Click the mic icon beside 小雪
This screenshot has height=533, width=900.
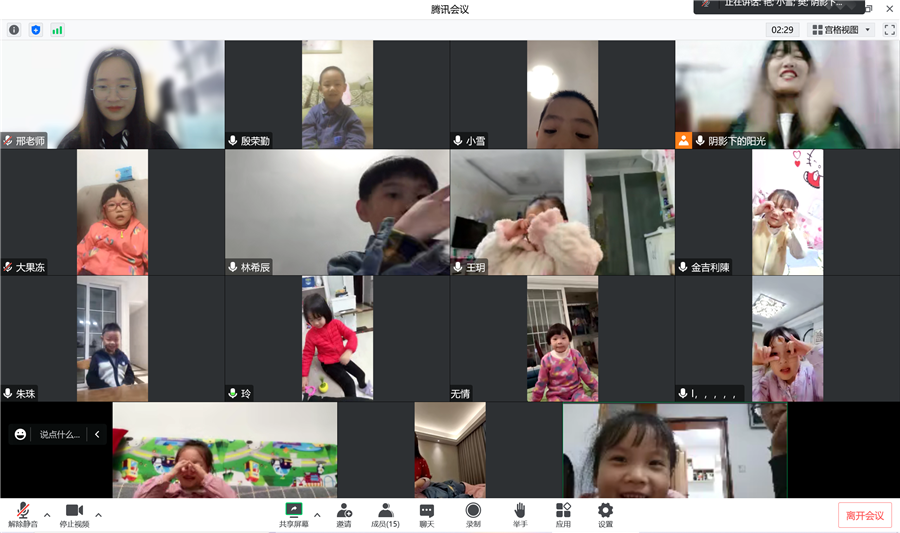[457, 141]
